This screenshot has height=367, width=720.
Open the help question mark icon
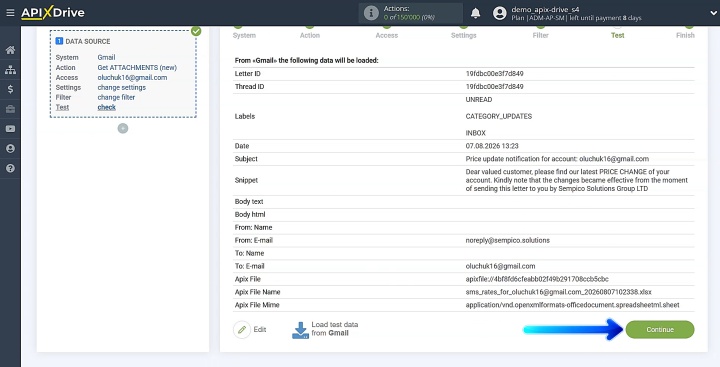(10, 168)
